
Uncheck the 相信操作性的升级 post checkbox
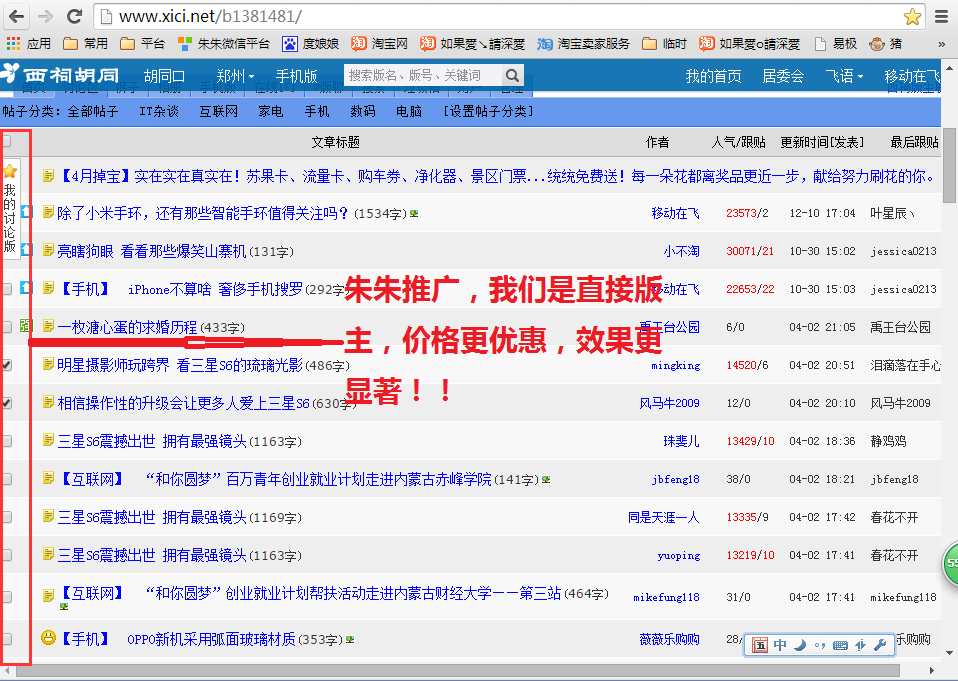pos(6,403)
